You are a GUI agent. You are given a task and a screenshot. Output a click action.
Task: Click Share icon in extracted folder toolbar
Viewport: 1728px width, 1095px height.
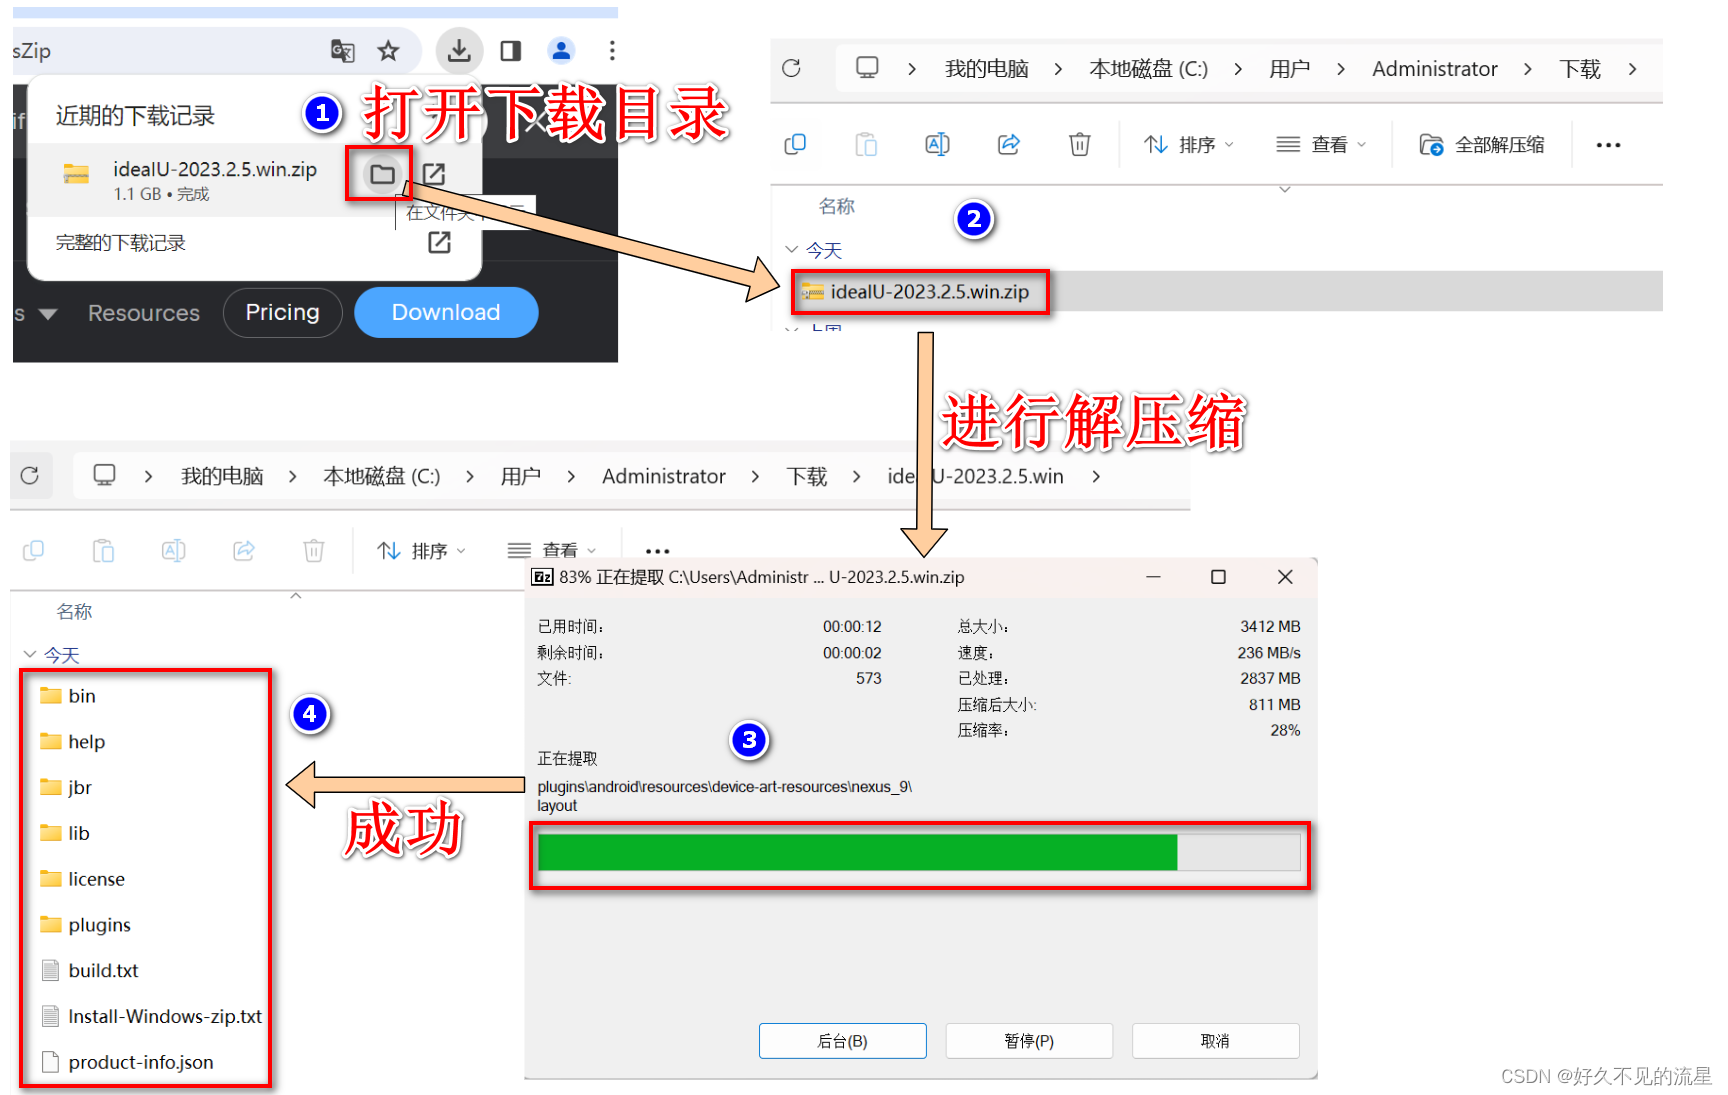pyautogui.click(x=244, y=550)
